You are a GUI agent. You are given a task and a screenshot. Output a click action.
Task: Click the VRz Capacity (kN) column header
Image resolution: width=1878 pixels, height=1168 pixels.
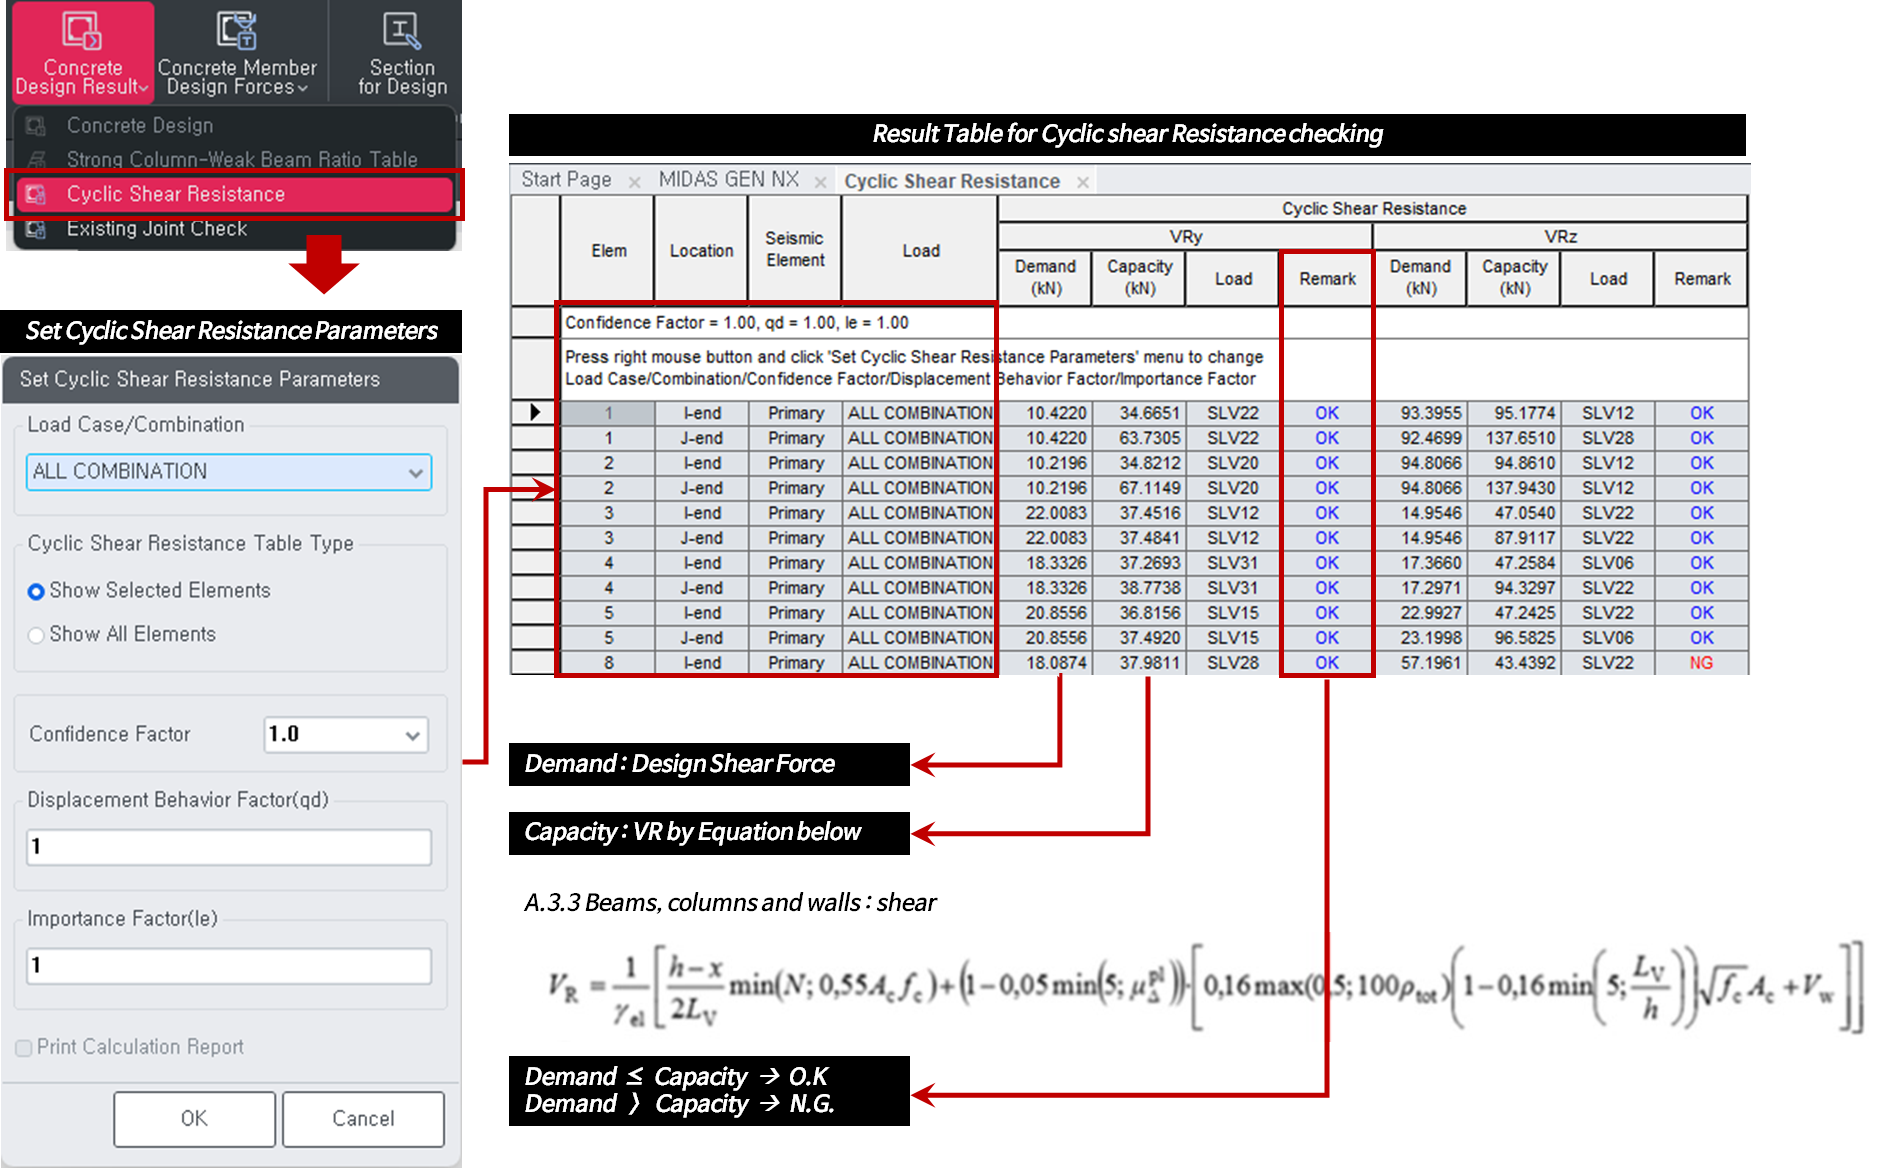tap(1514, 278)
